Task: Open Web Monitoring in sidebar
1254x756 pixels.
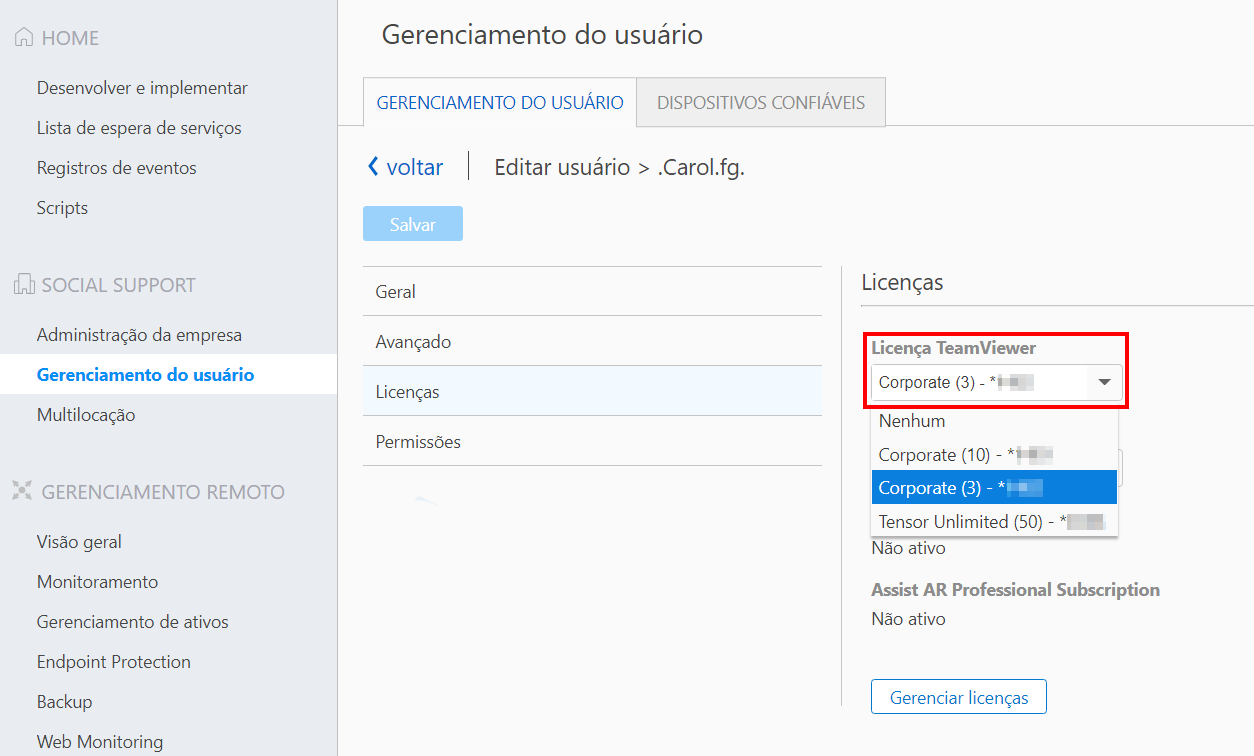Action: [x=100, y=742]
